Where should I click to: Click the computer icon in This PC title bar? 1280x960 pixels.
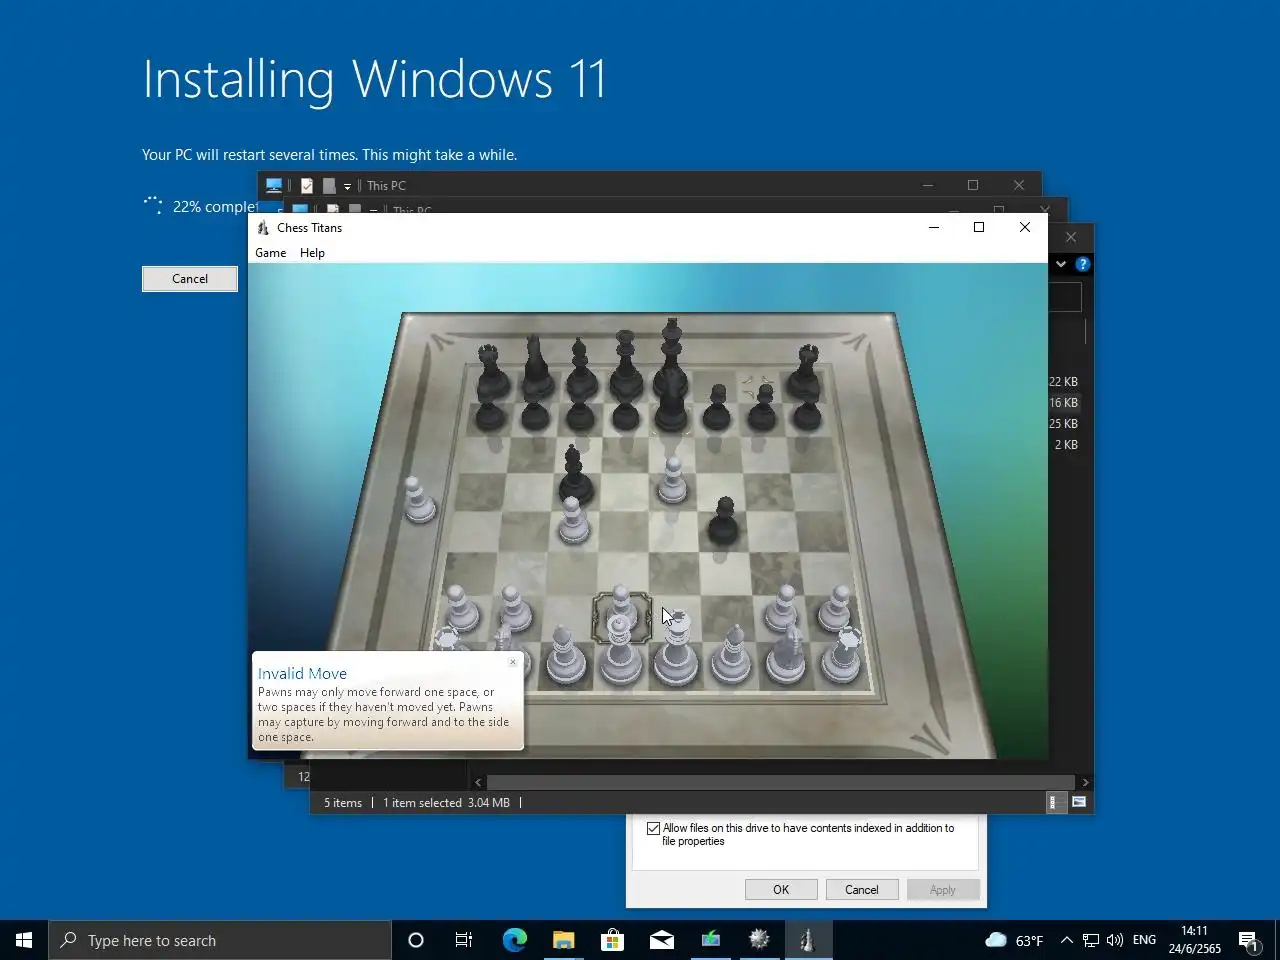pos(273,185)
